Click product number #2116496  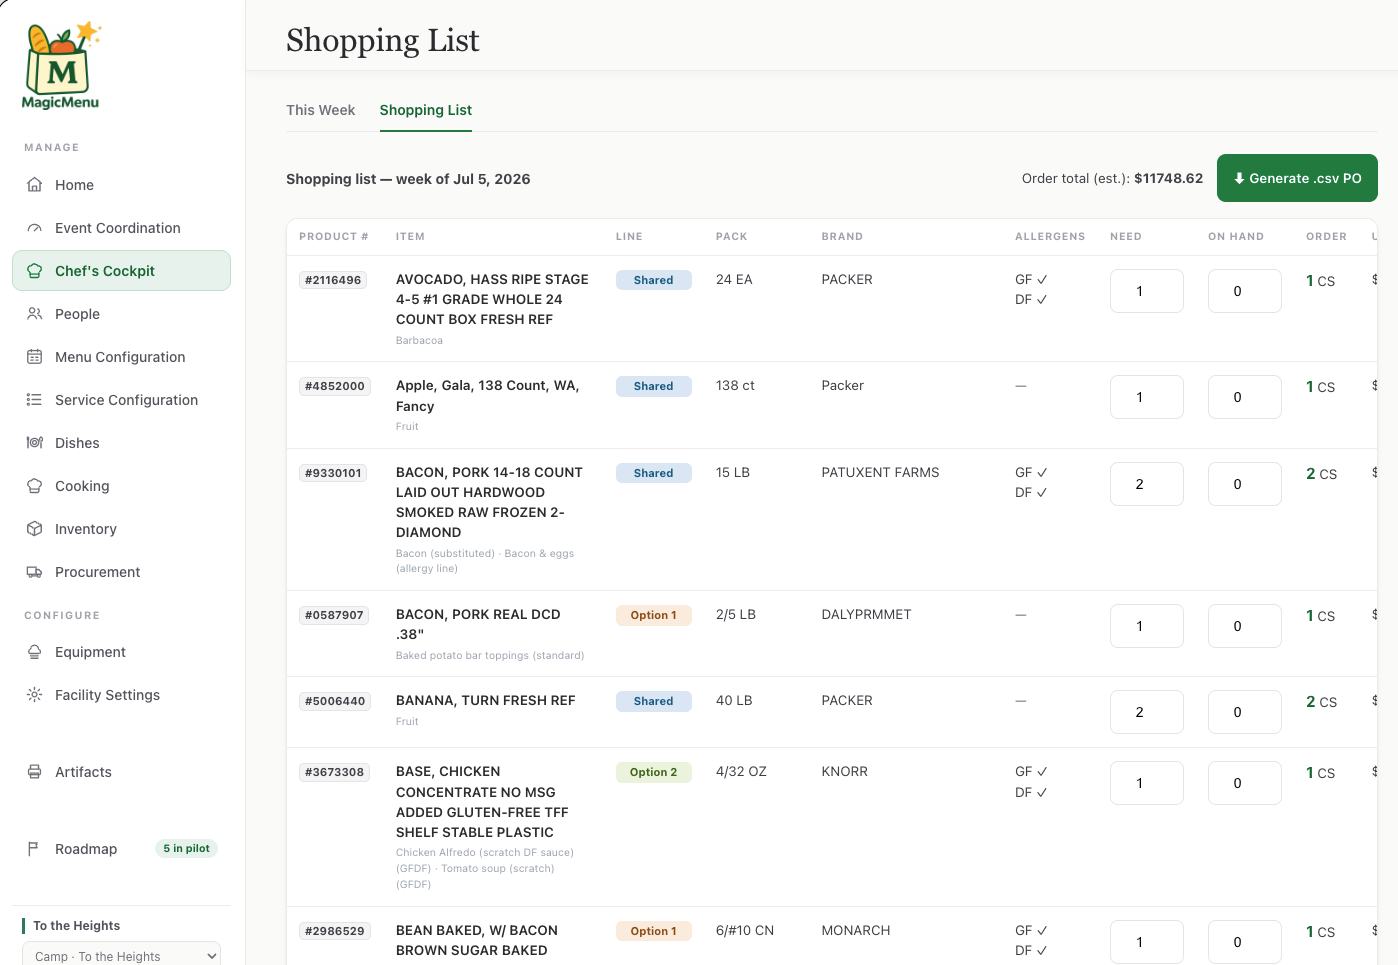[334, 280]
